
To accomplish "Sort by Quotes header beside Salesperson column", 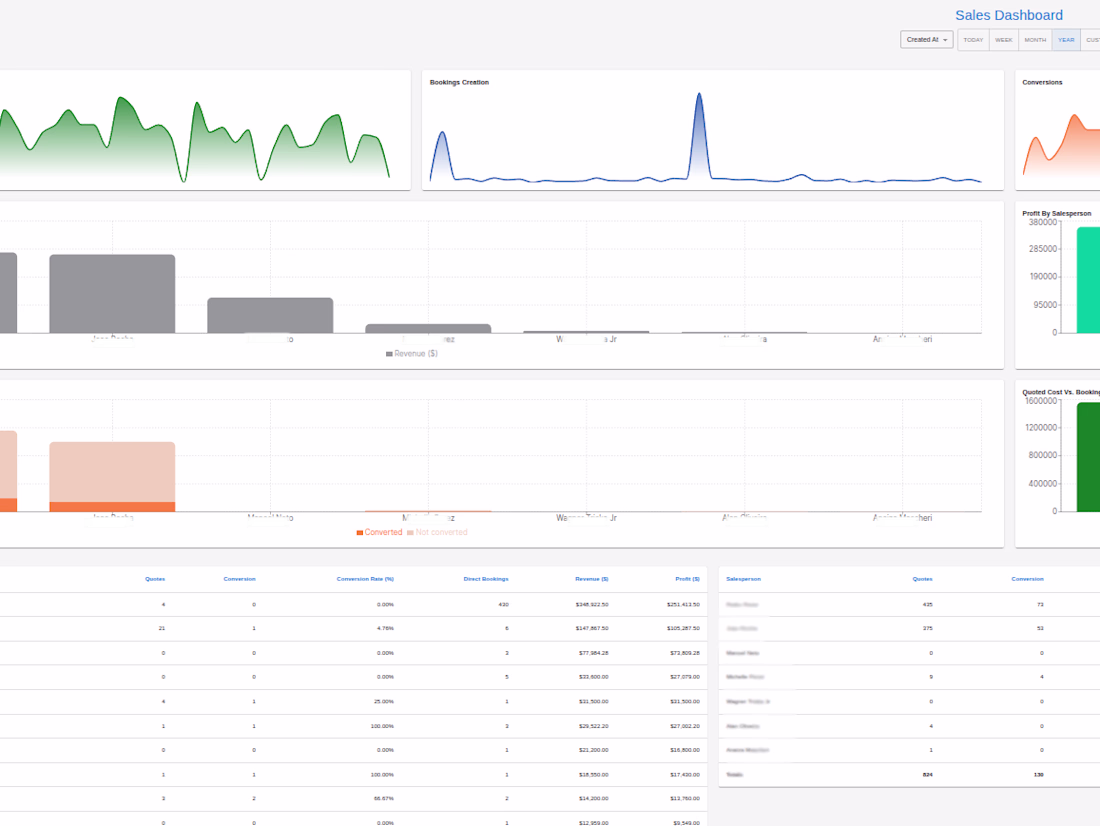I will 923,579.
